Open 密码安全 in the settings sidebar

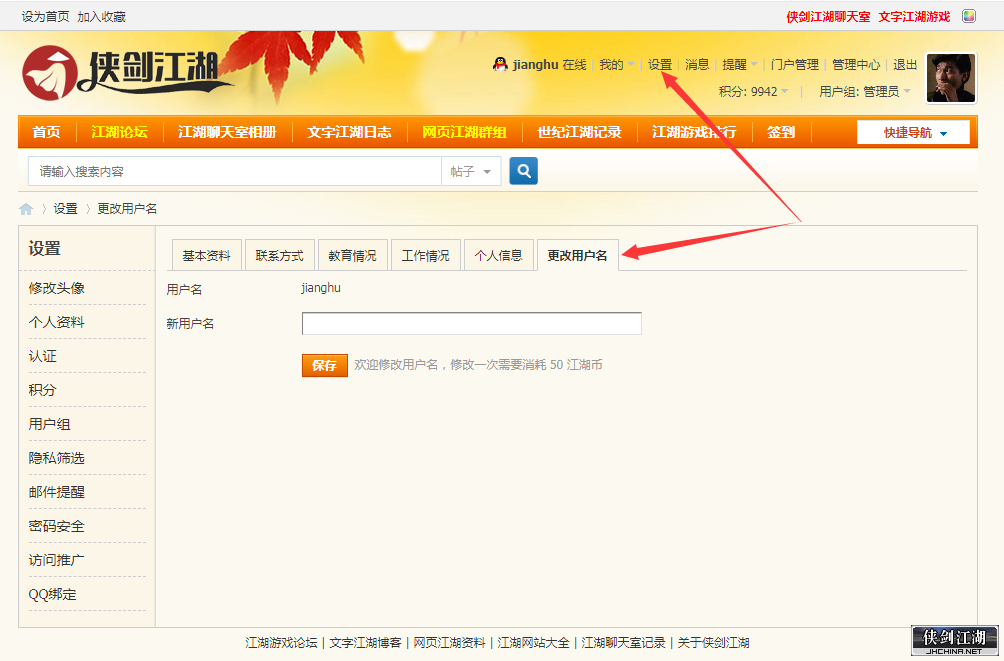(57, 526)
